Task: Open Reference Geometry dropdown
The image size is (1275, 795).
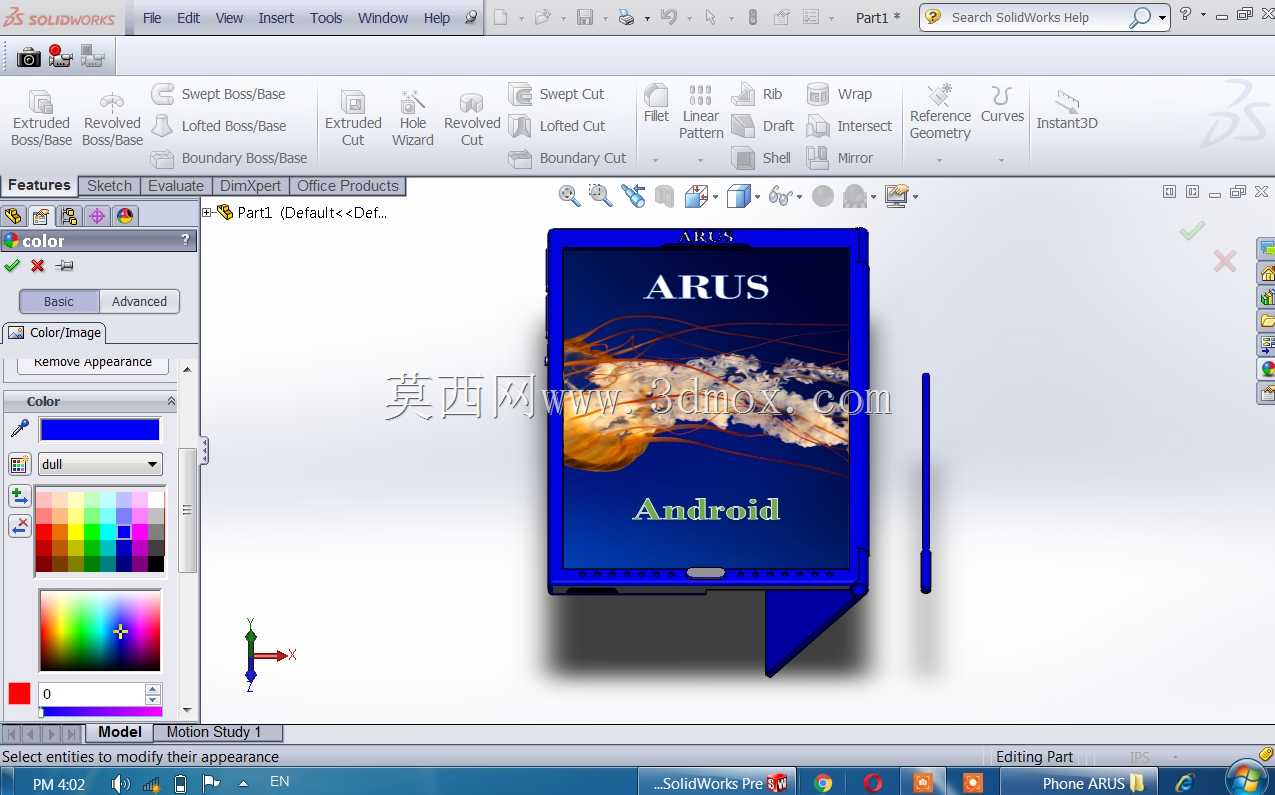Action: pos(939,160)
